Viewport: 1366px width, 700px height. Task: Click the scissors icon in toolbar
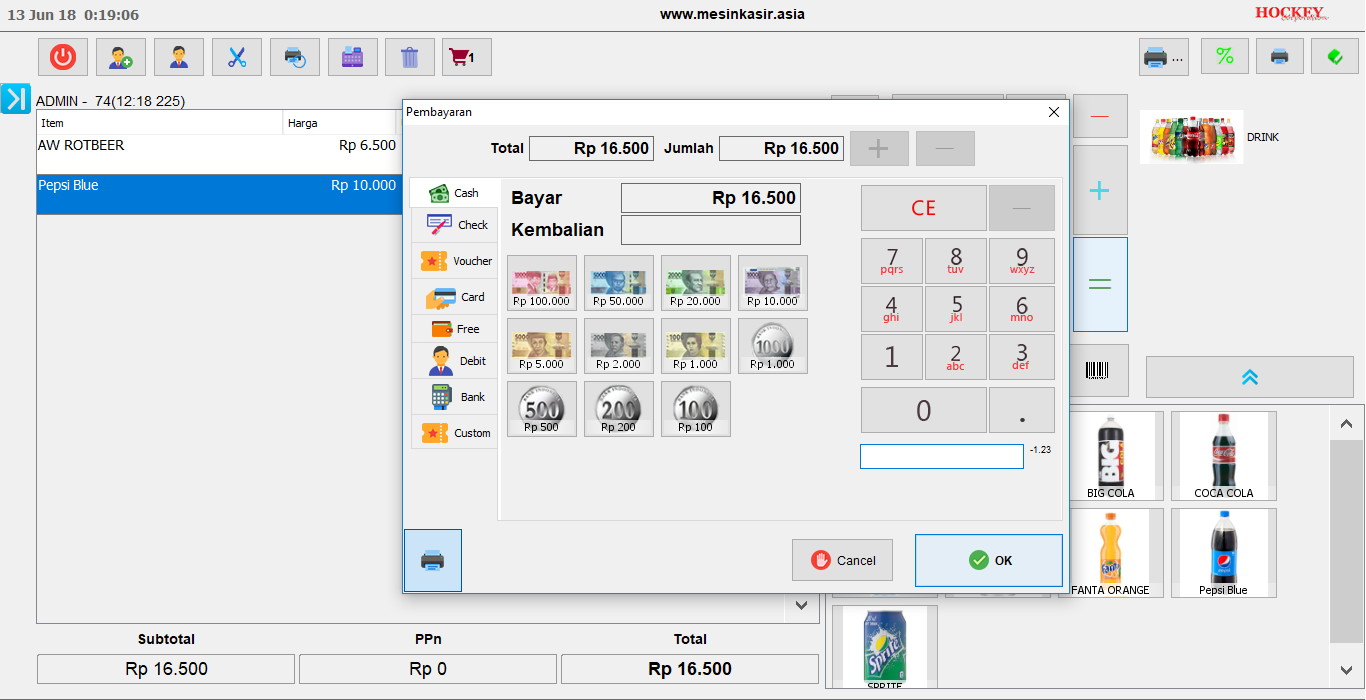click(x=237, y=57)
